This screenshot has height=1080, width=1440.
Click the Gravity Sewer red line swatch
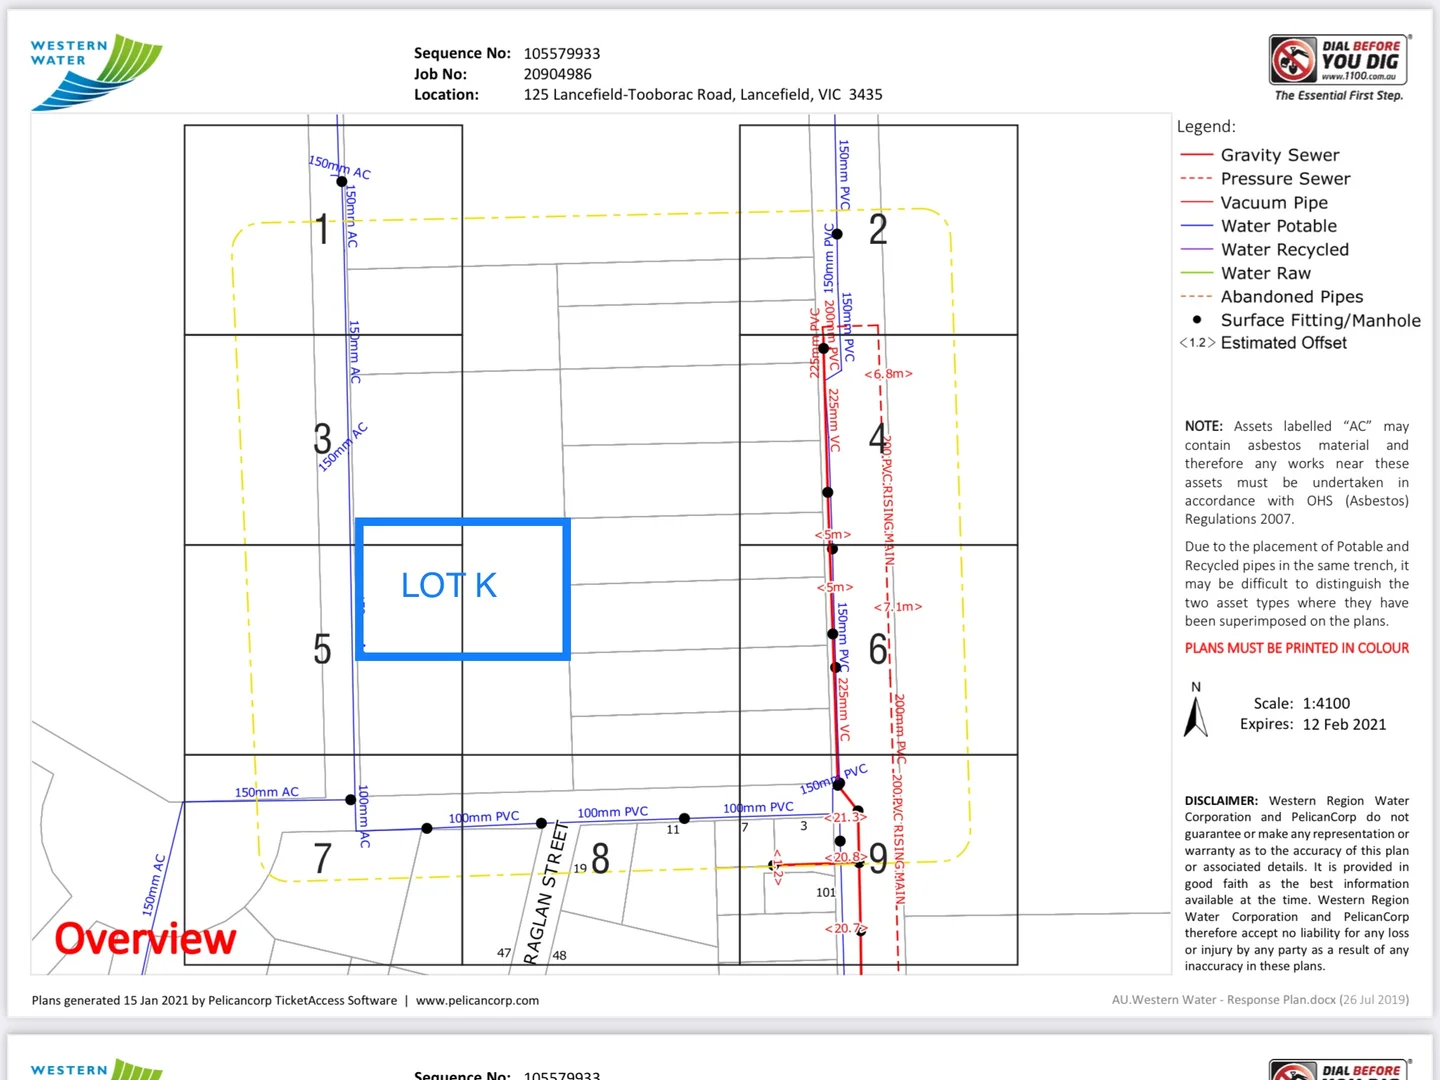(1197, 155)
